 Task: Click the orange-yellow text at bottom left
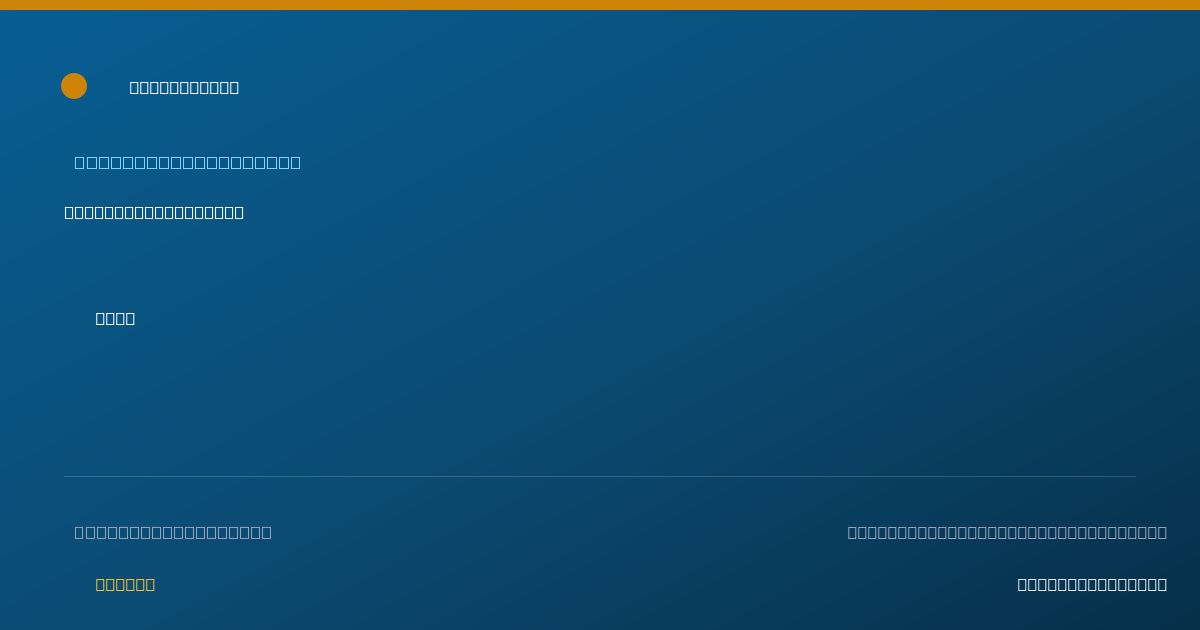click(x=125, y=584)
